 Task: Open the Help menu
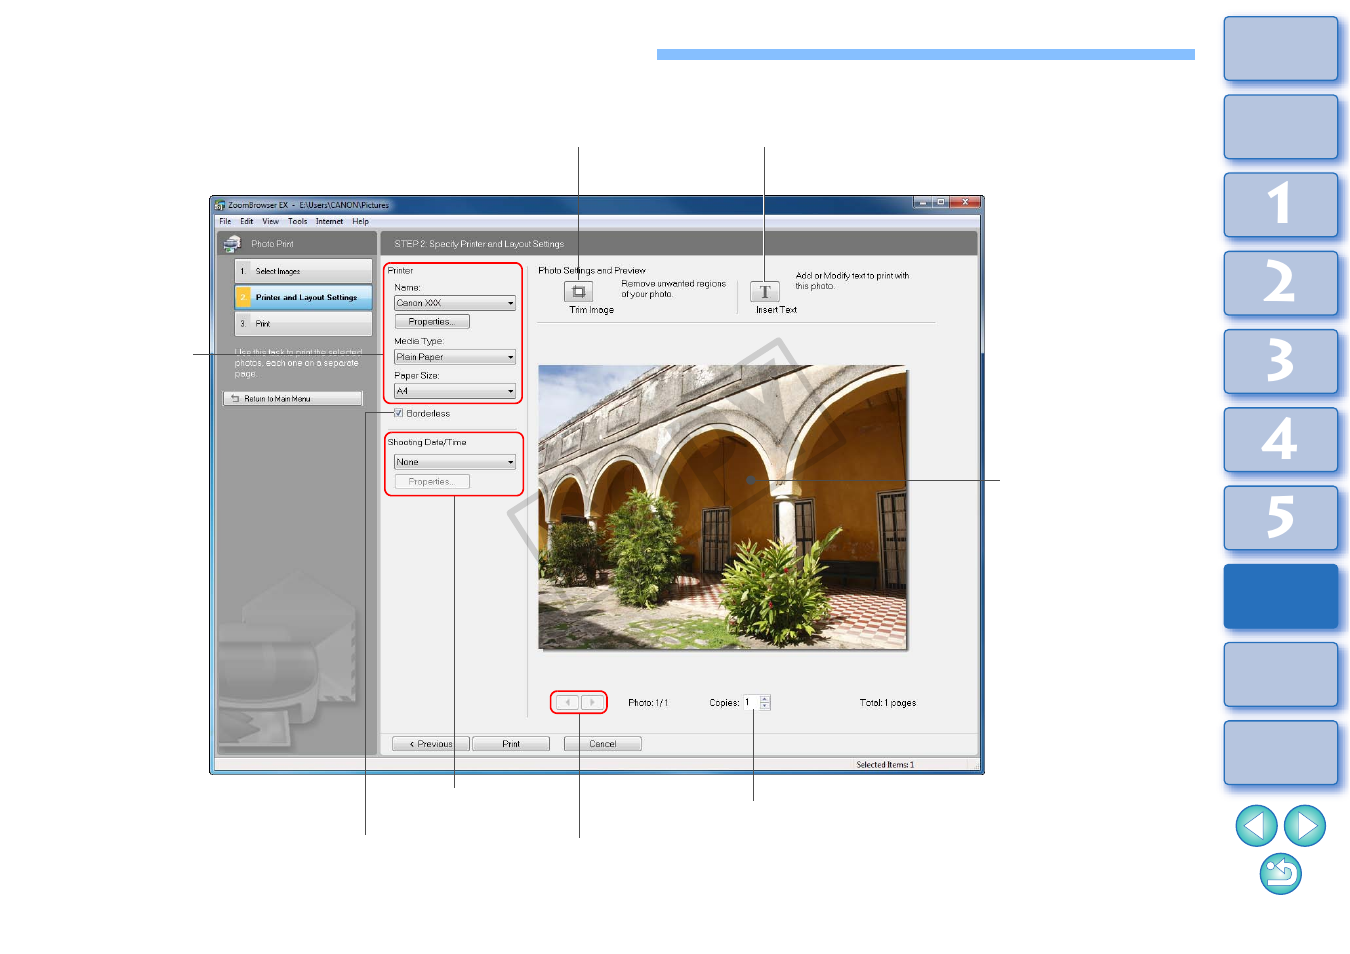pyautogui.click(x=360, y=221)
